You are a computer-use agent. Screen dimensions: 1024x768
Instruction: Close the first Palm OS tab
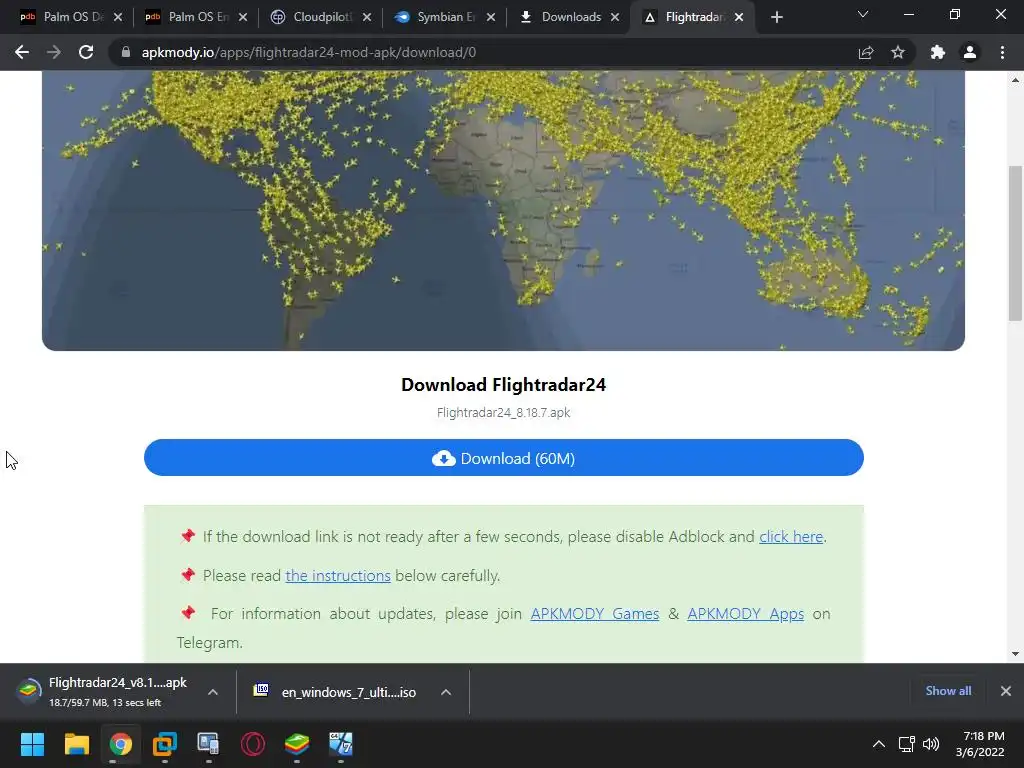pos(118,18)
